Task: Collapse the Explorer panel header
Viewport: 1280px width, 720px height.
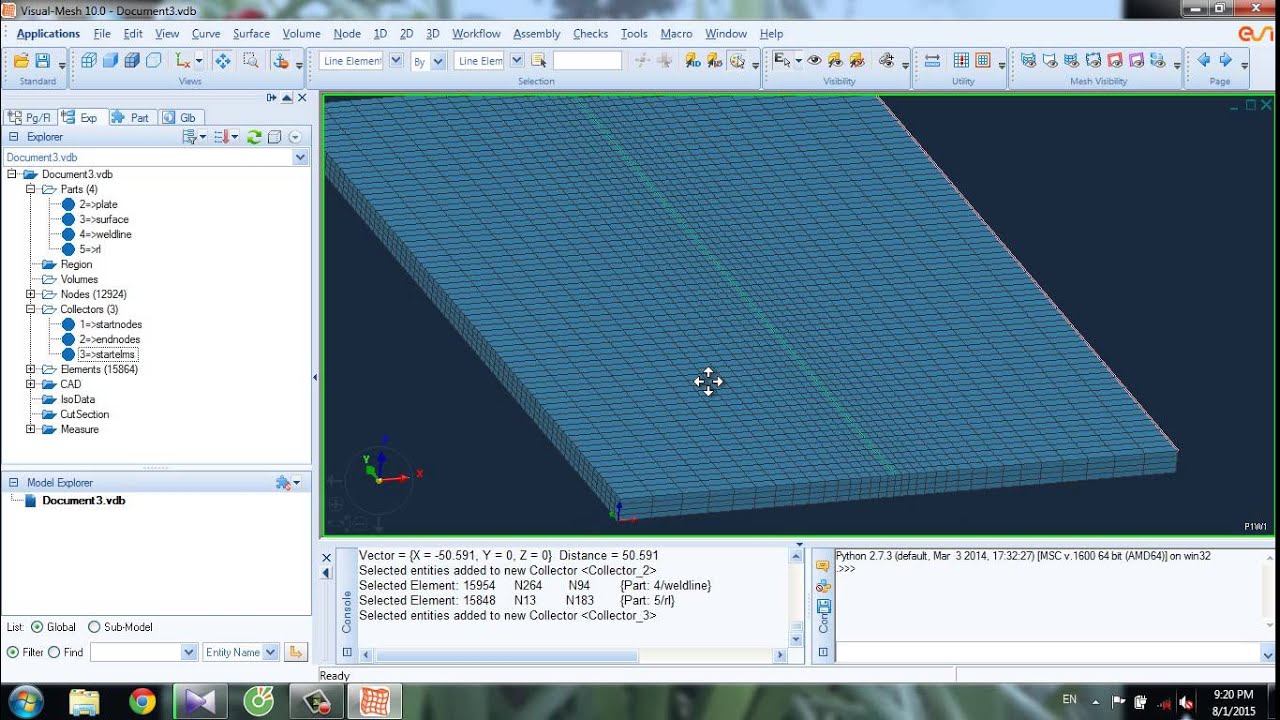Action: (x=14, y=137)
